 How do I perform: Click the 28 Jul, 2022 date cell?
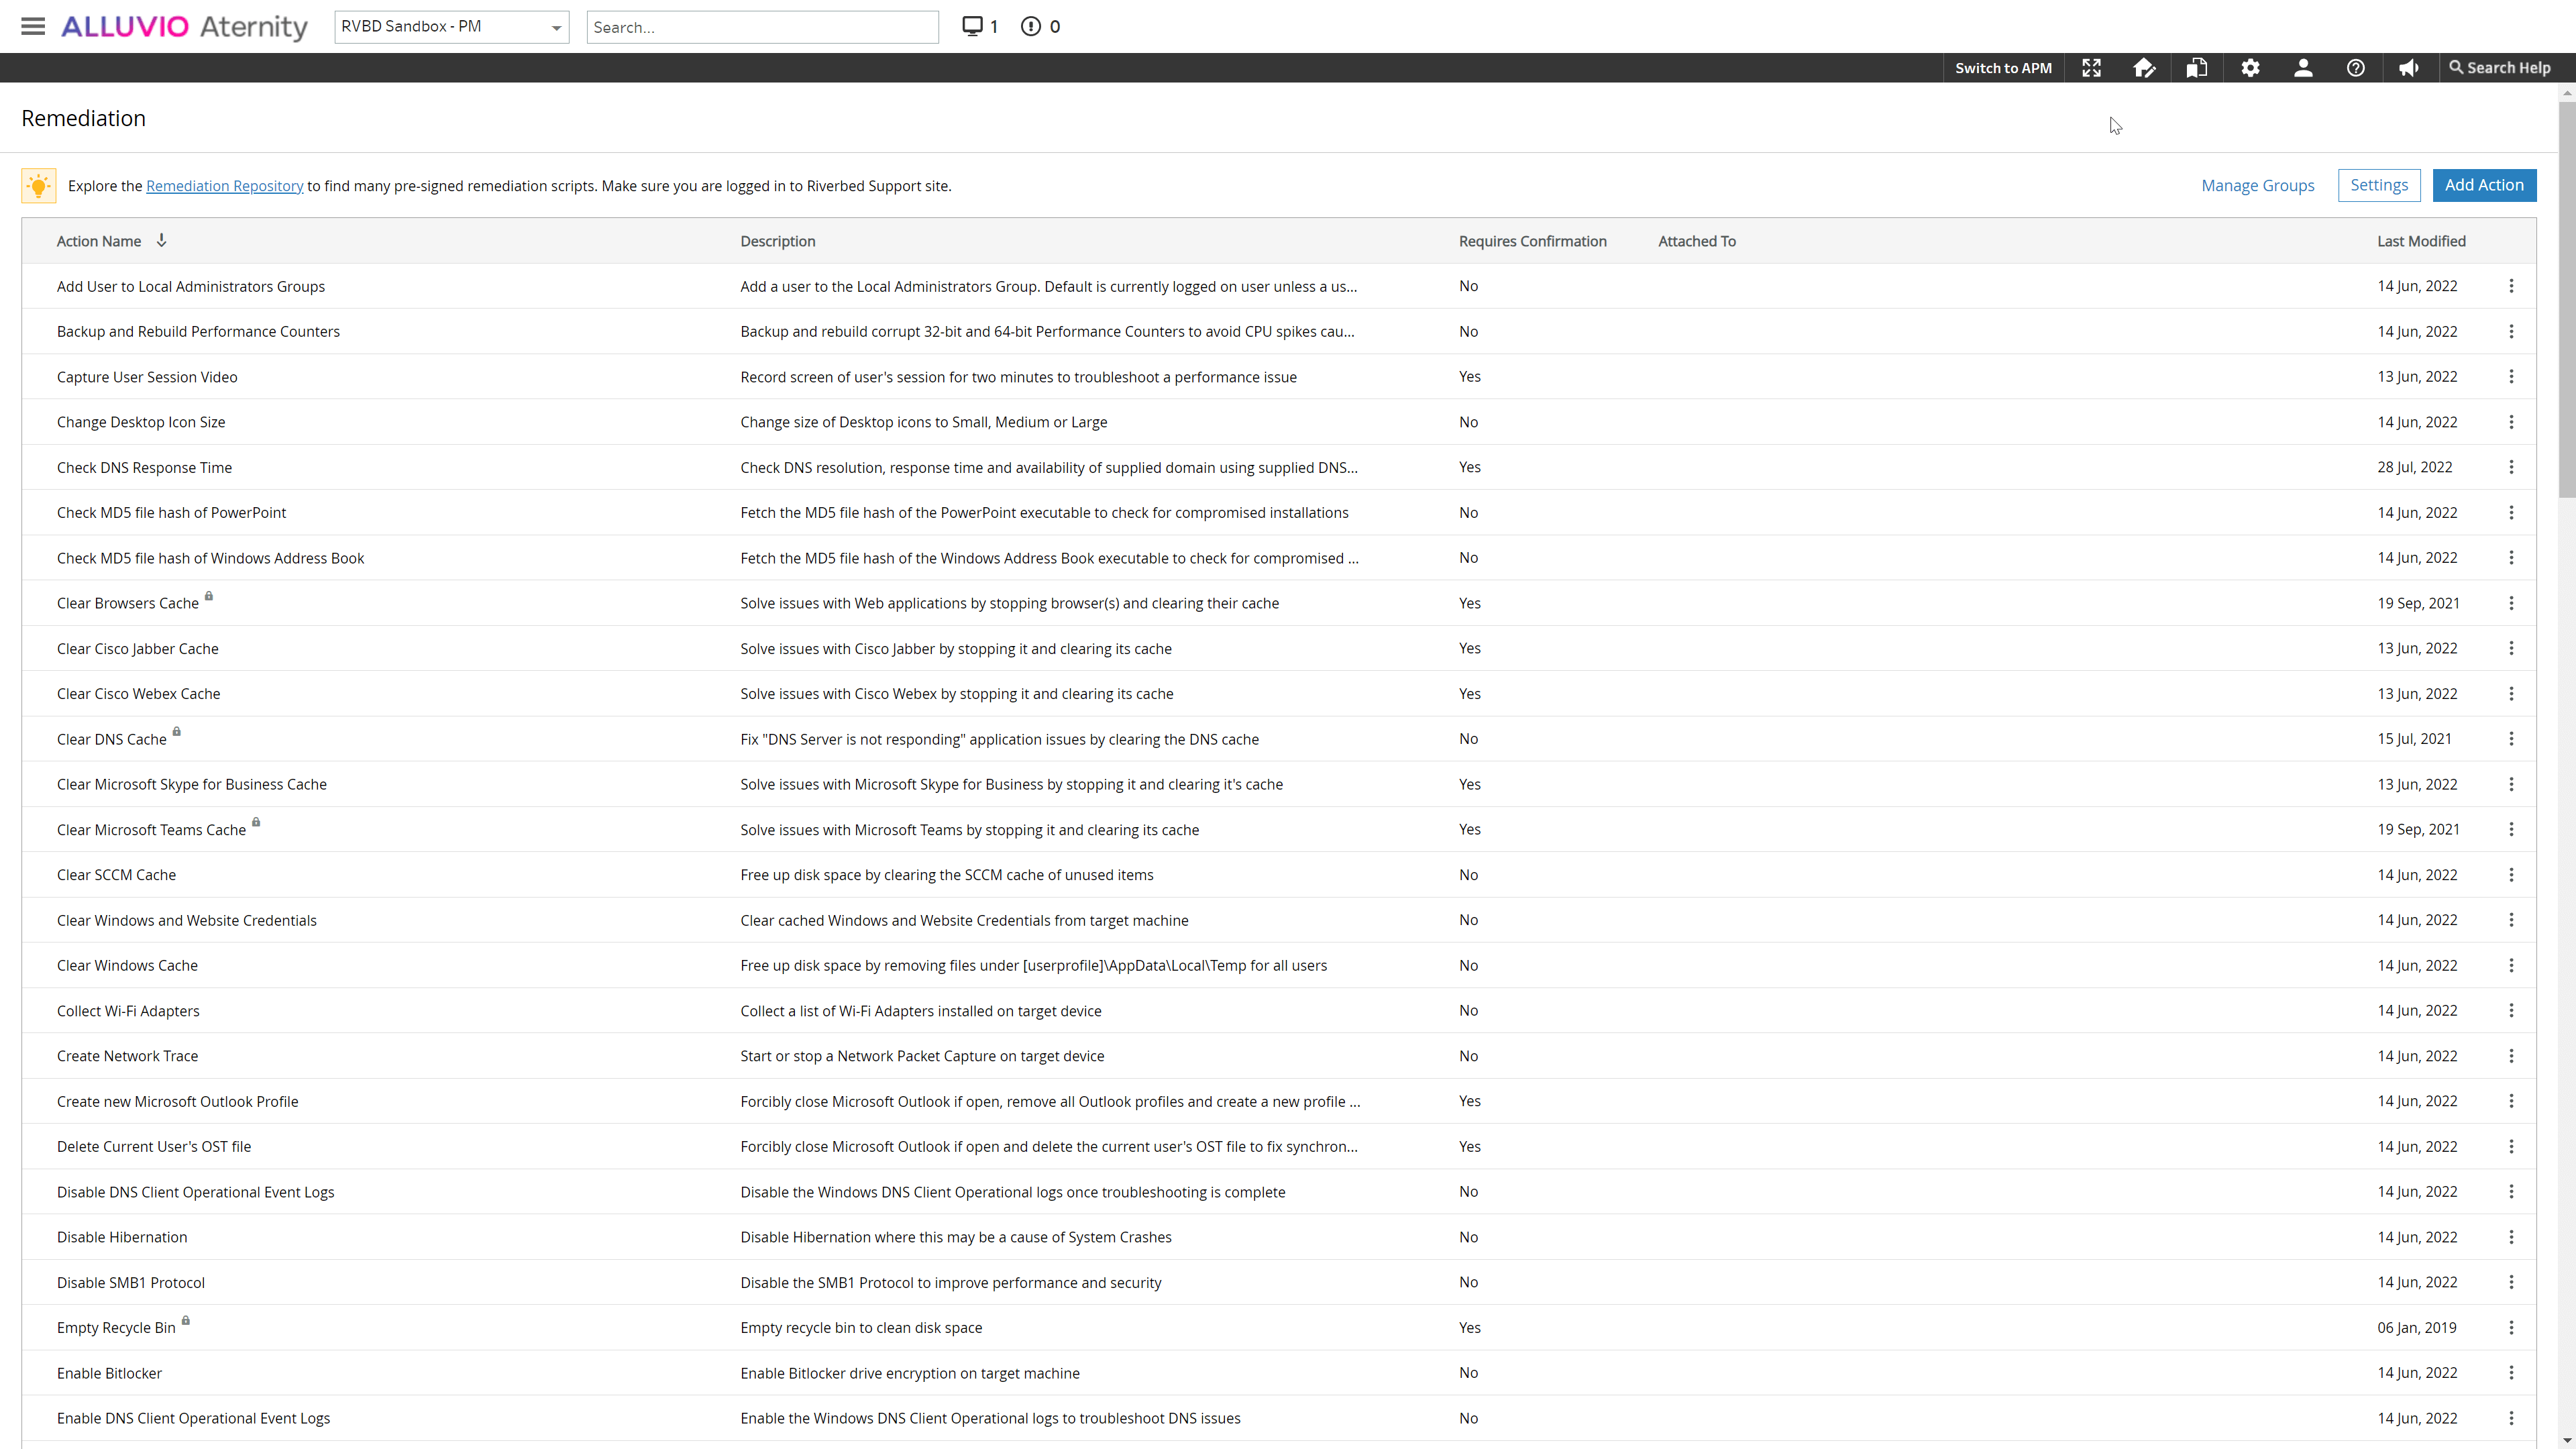click(2414, 467)
